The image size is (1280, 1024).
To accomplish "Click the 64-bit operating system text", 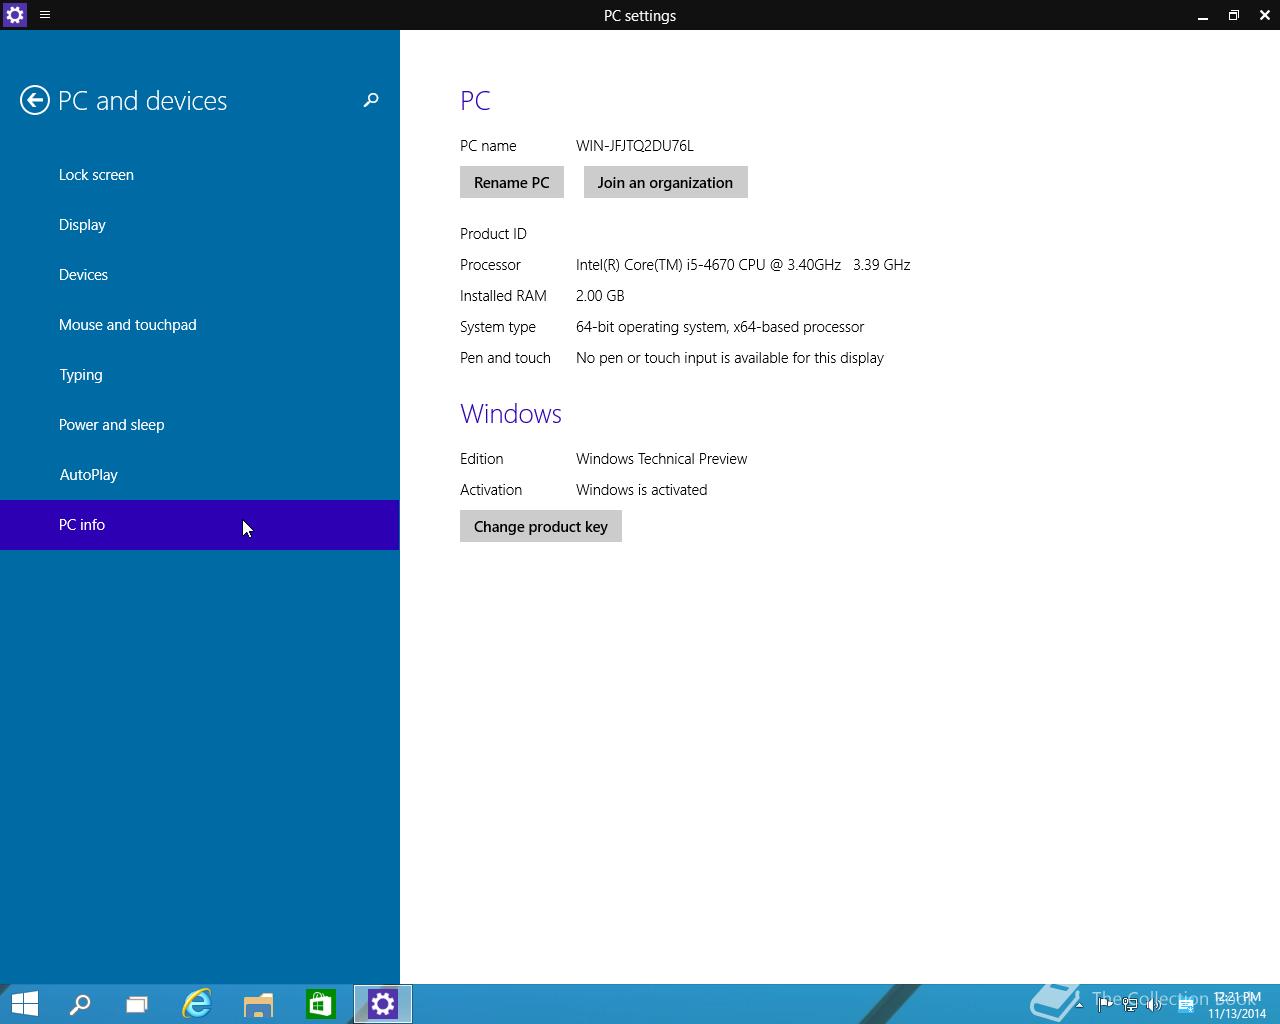I will (720, 327).
